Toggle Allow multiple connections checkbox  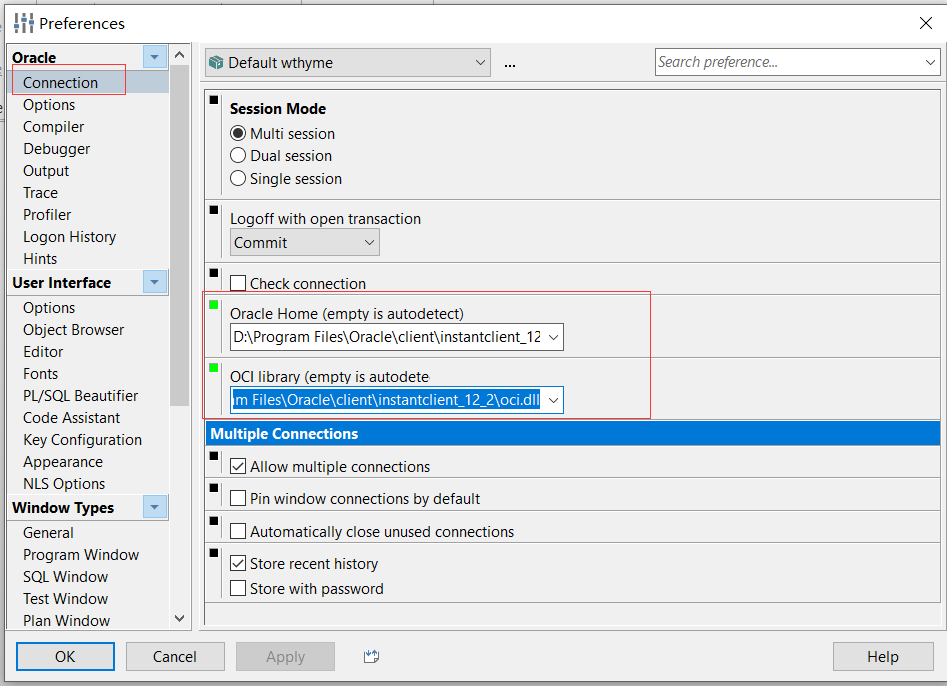(x=238, y=466)
